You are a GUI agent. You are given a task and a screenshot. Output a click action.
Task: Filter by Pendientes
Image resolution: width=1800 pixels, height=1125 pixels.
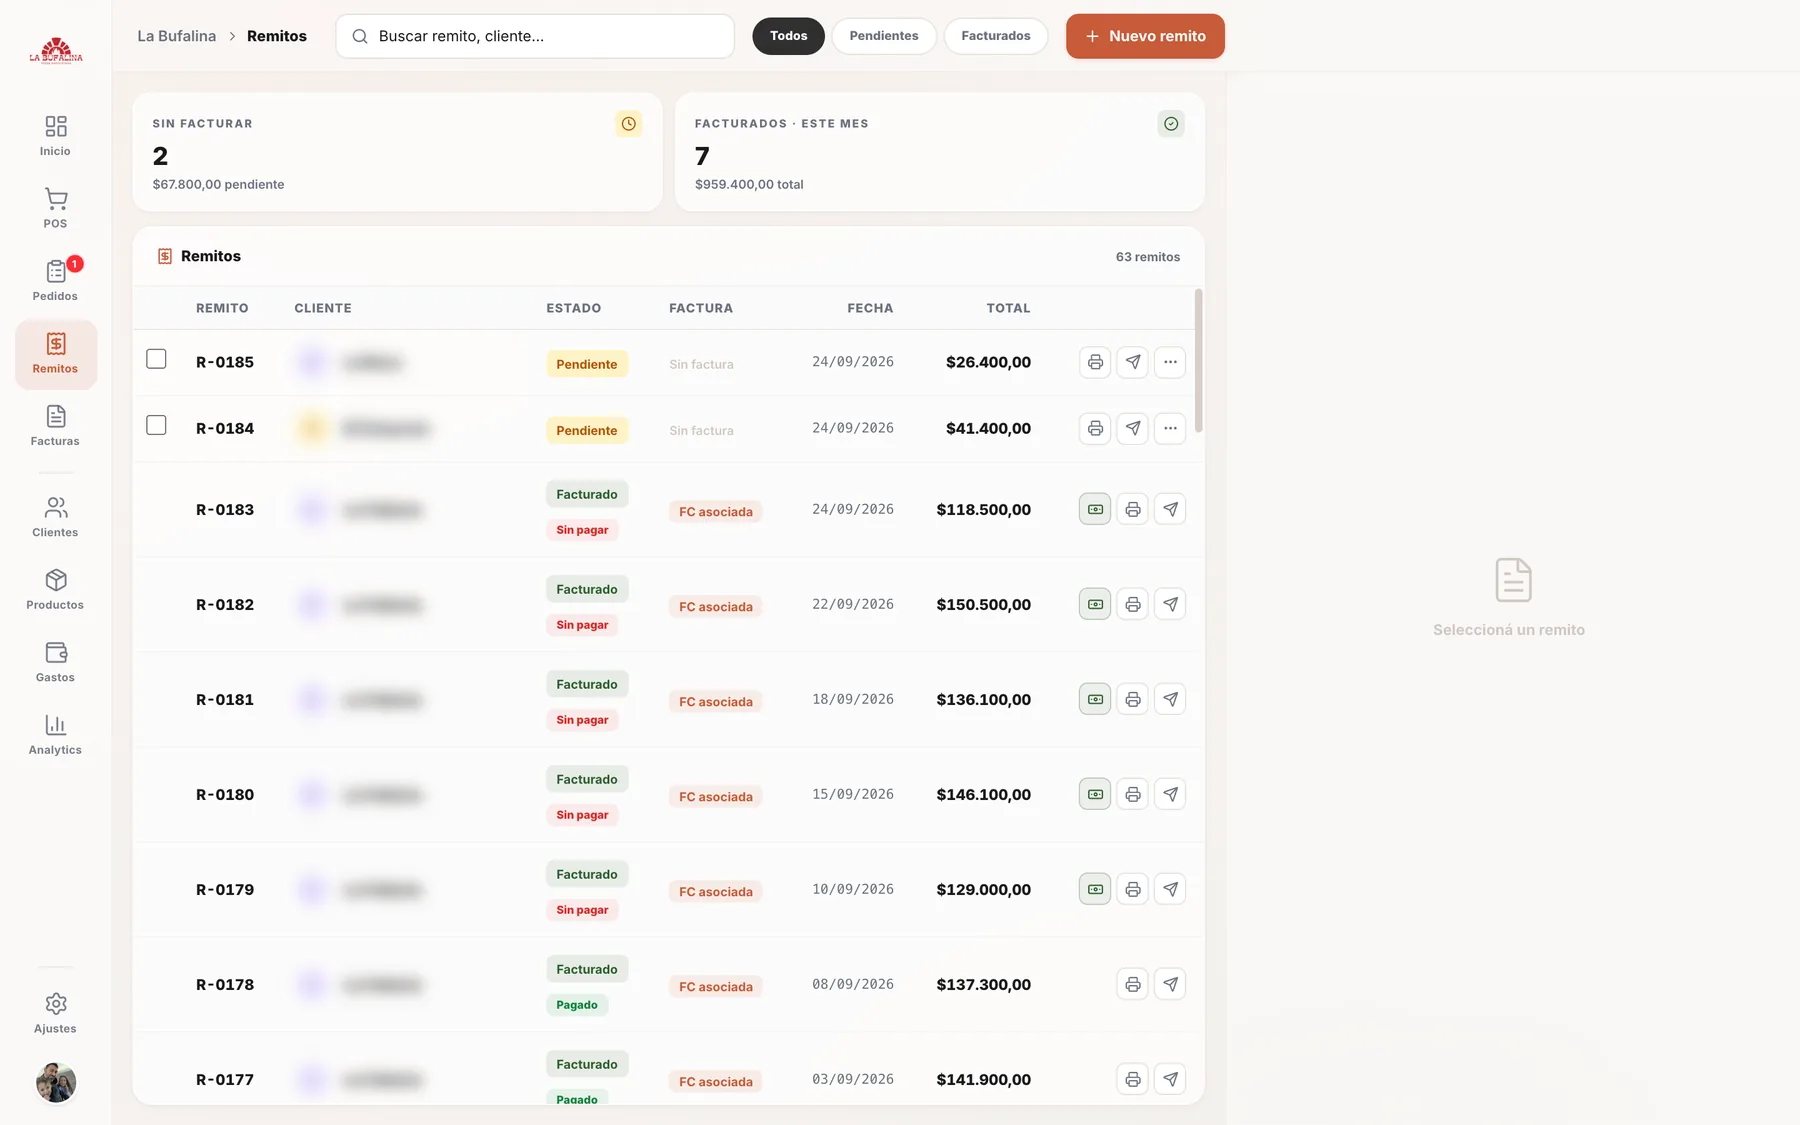884,36
